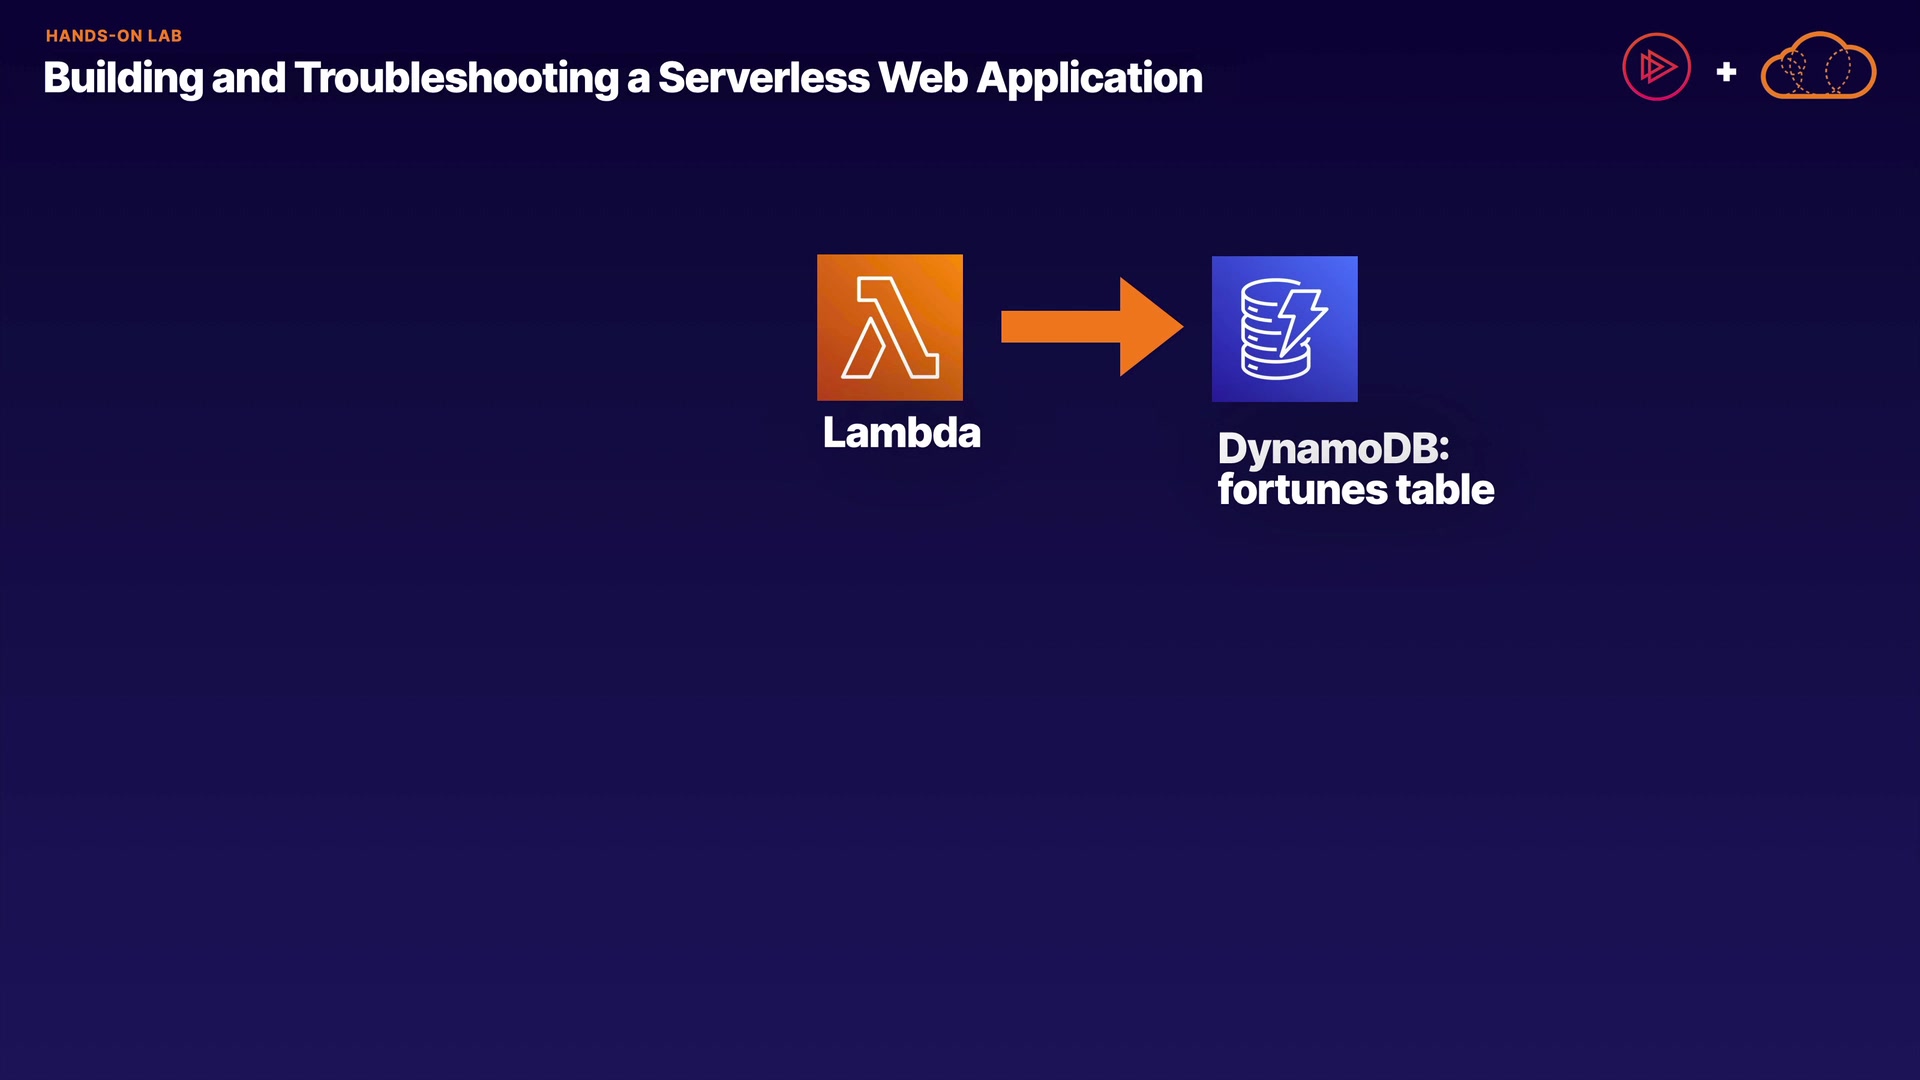Click the "Lambda" text label
The image size is (1920, 1080).
coord(901,433)
